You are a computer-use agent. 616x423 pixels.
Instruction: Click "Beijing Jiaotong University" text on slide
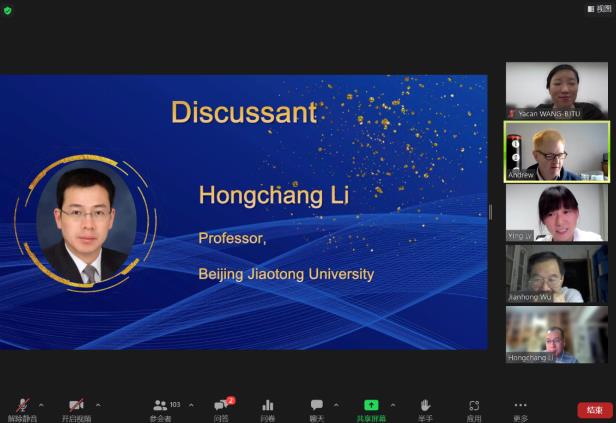click(x=286, y=274)
